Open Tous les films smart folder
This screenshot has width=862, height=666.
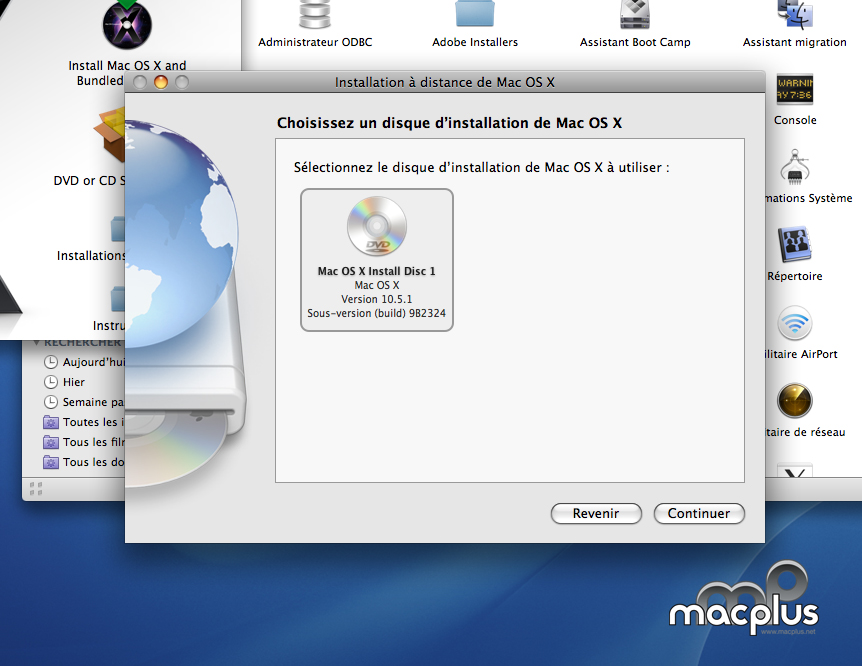[x=84, y=442]
